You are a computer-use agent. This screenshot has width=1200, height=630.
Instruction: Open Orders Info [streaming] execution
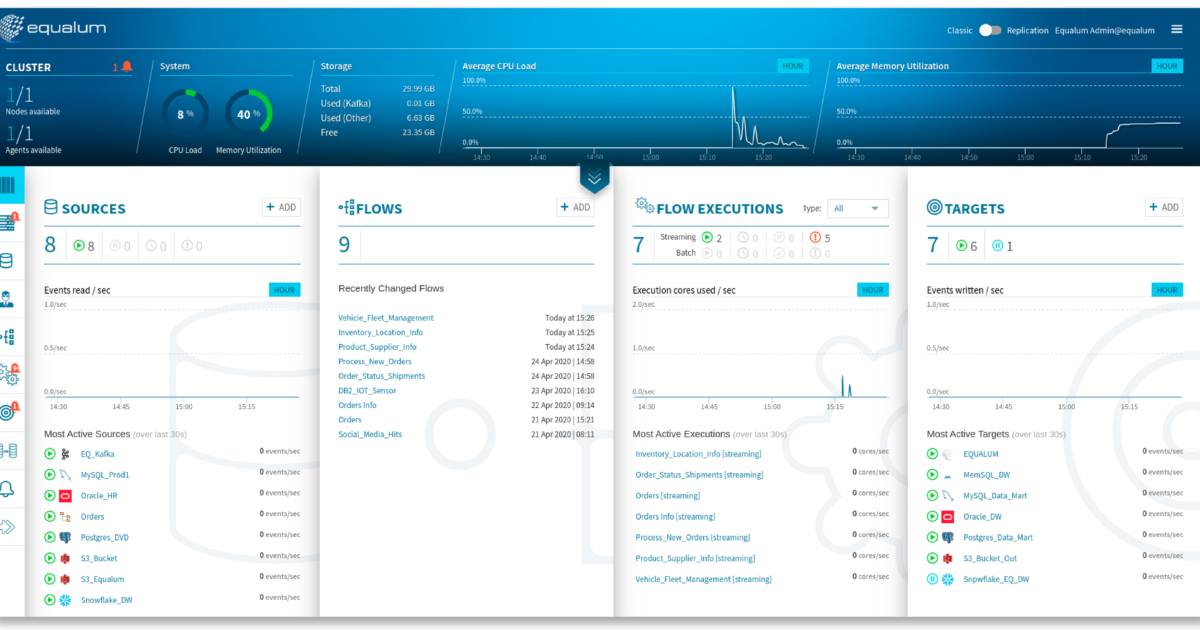tap(675, 517)
